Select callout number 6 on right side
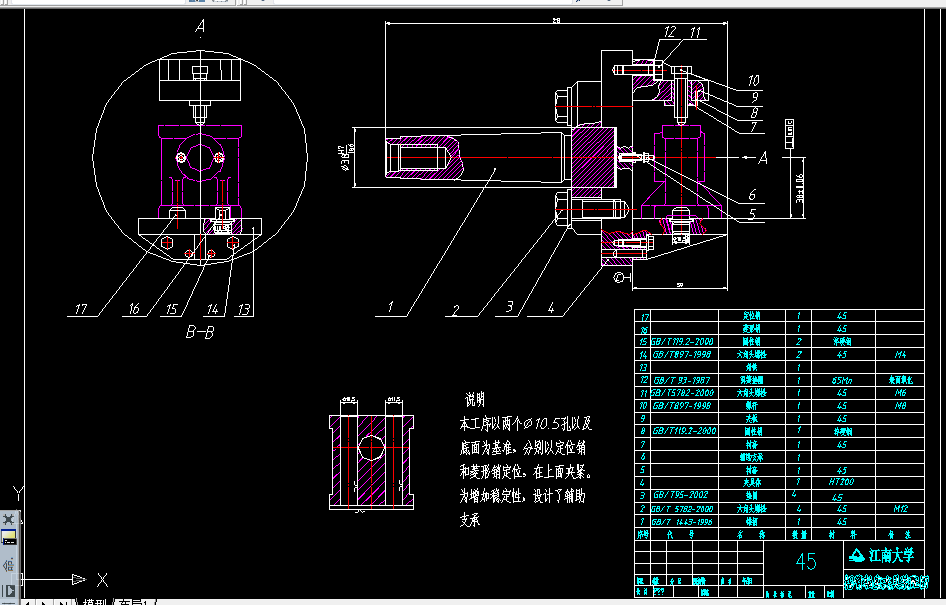 coord(752,195)
